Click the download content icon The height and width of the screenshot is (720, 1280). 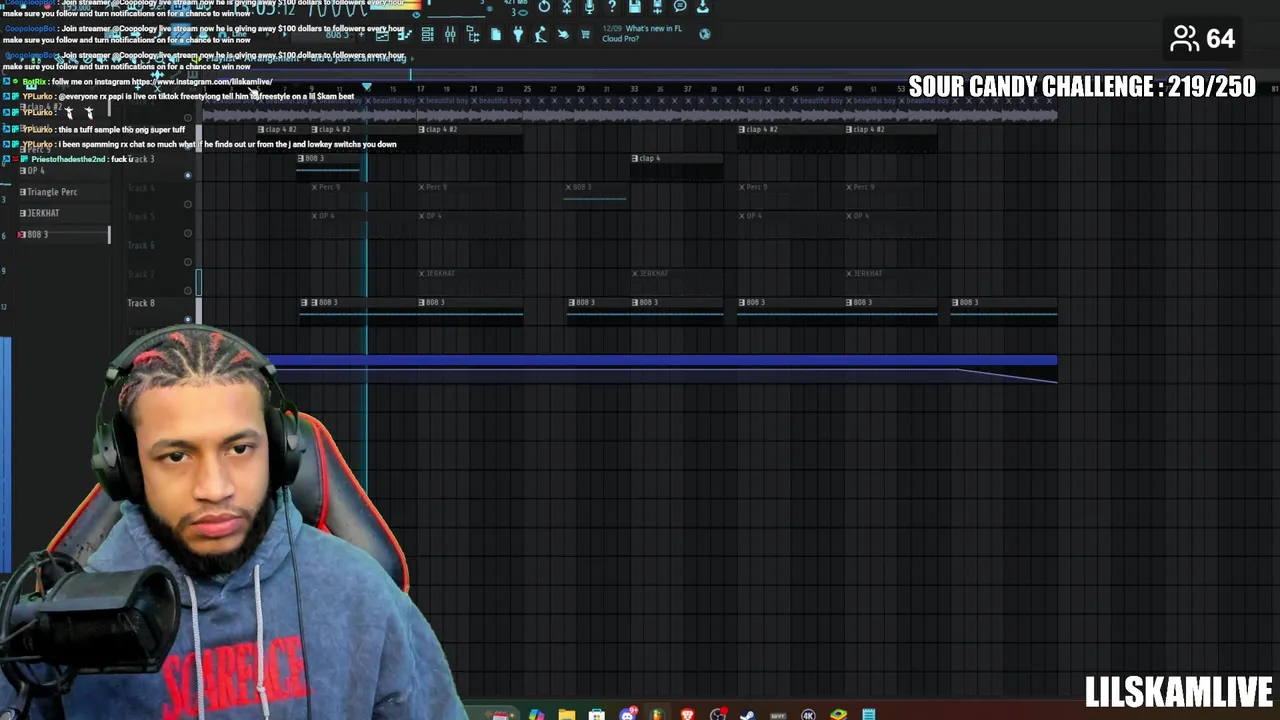703,6
